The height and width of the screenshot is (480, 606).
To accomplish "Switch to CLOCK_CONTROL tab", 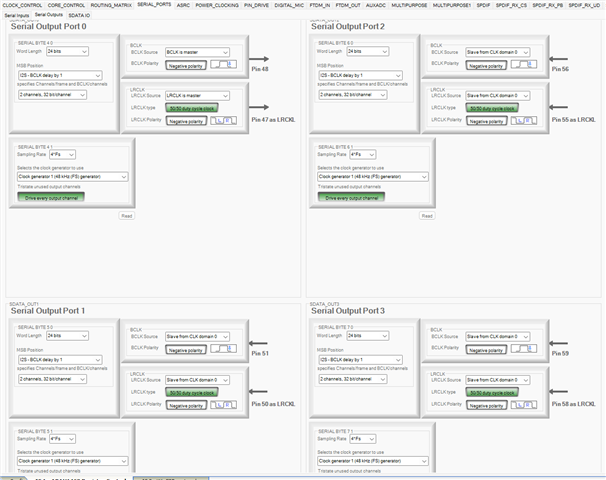I will [x=22, y=5].
